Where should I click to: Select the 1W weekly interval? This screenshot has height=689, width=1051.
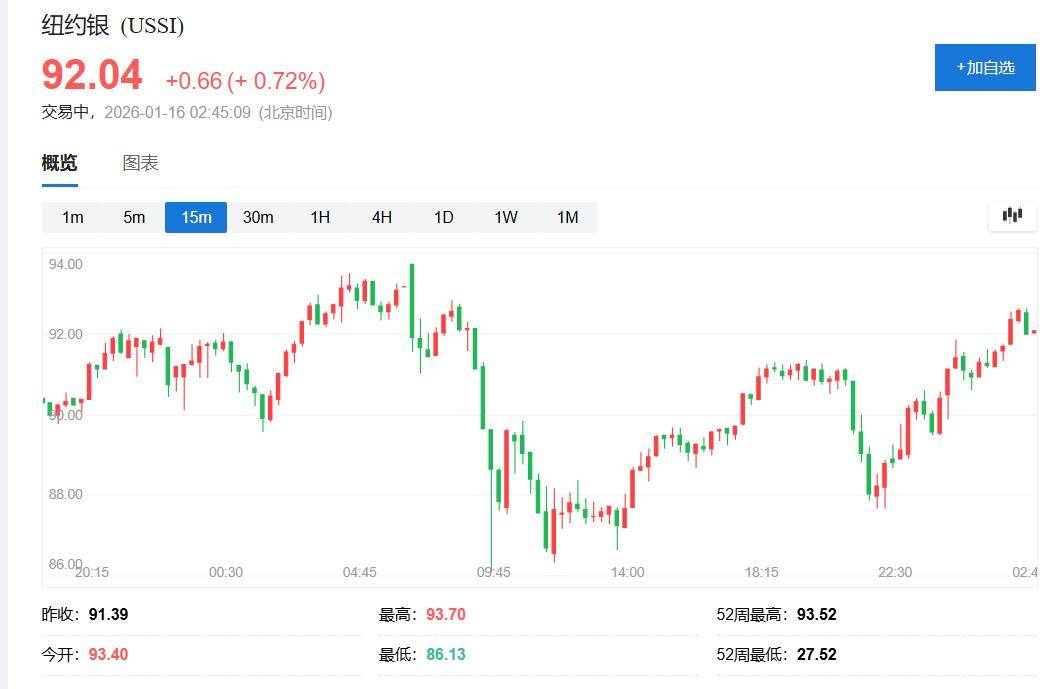pyautogui.click(x=506, y=217)
